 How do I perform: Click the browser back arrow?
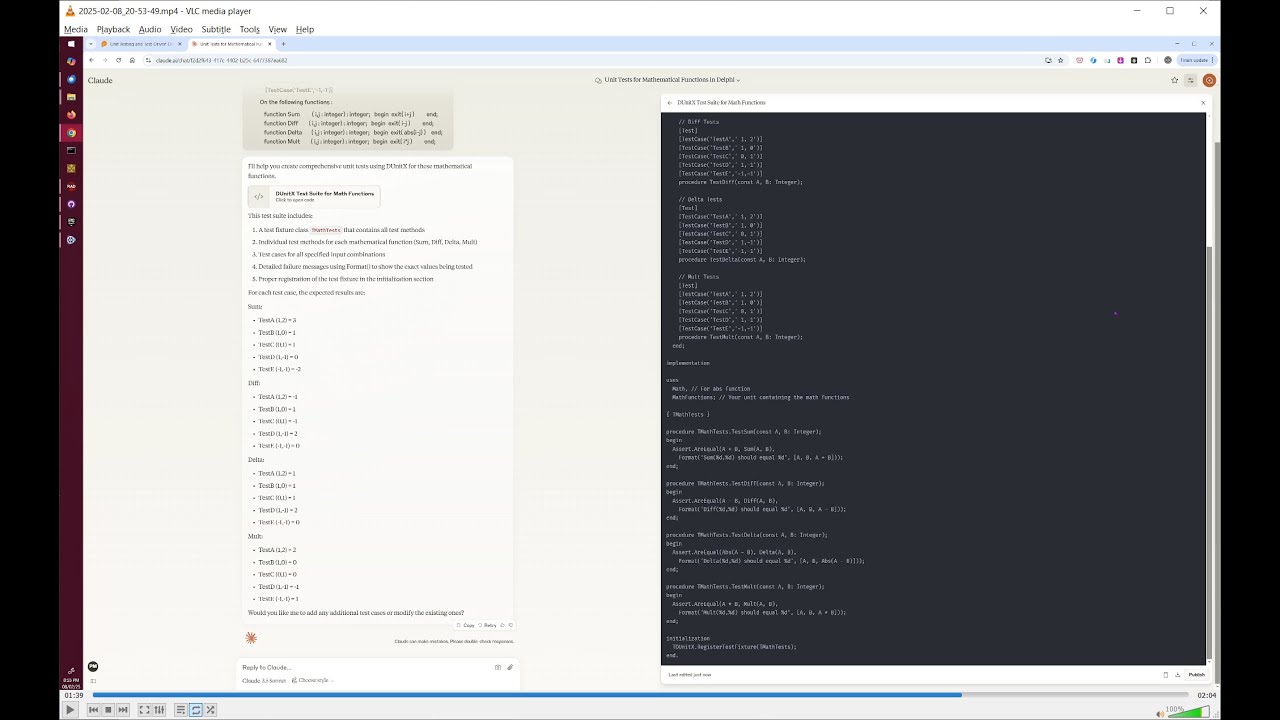pos(91,60)
